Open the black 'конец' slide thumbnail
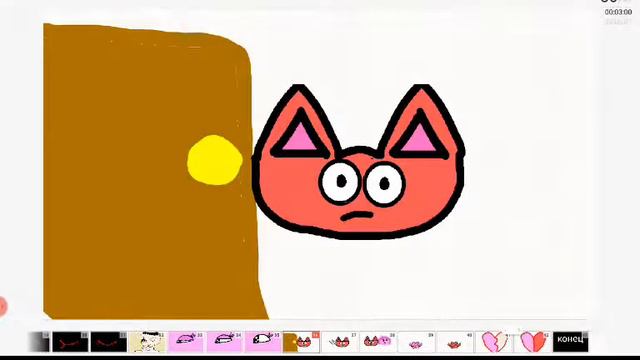 click(x=570, y=342)
